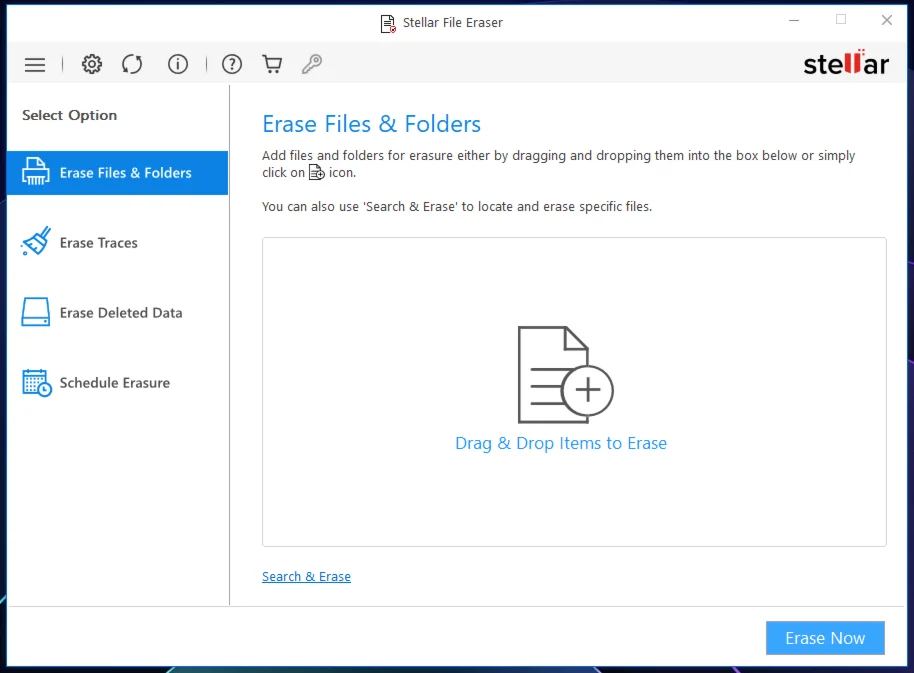914x673 pixels.
Task: Open Schedule Erasure option
Action: click(114, 383)
